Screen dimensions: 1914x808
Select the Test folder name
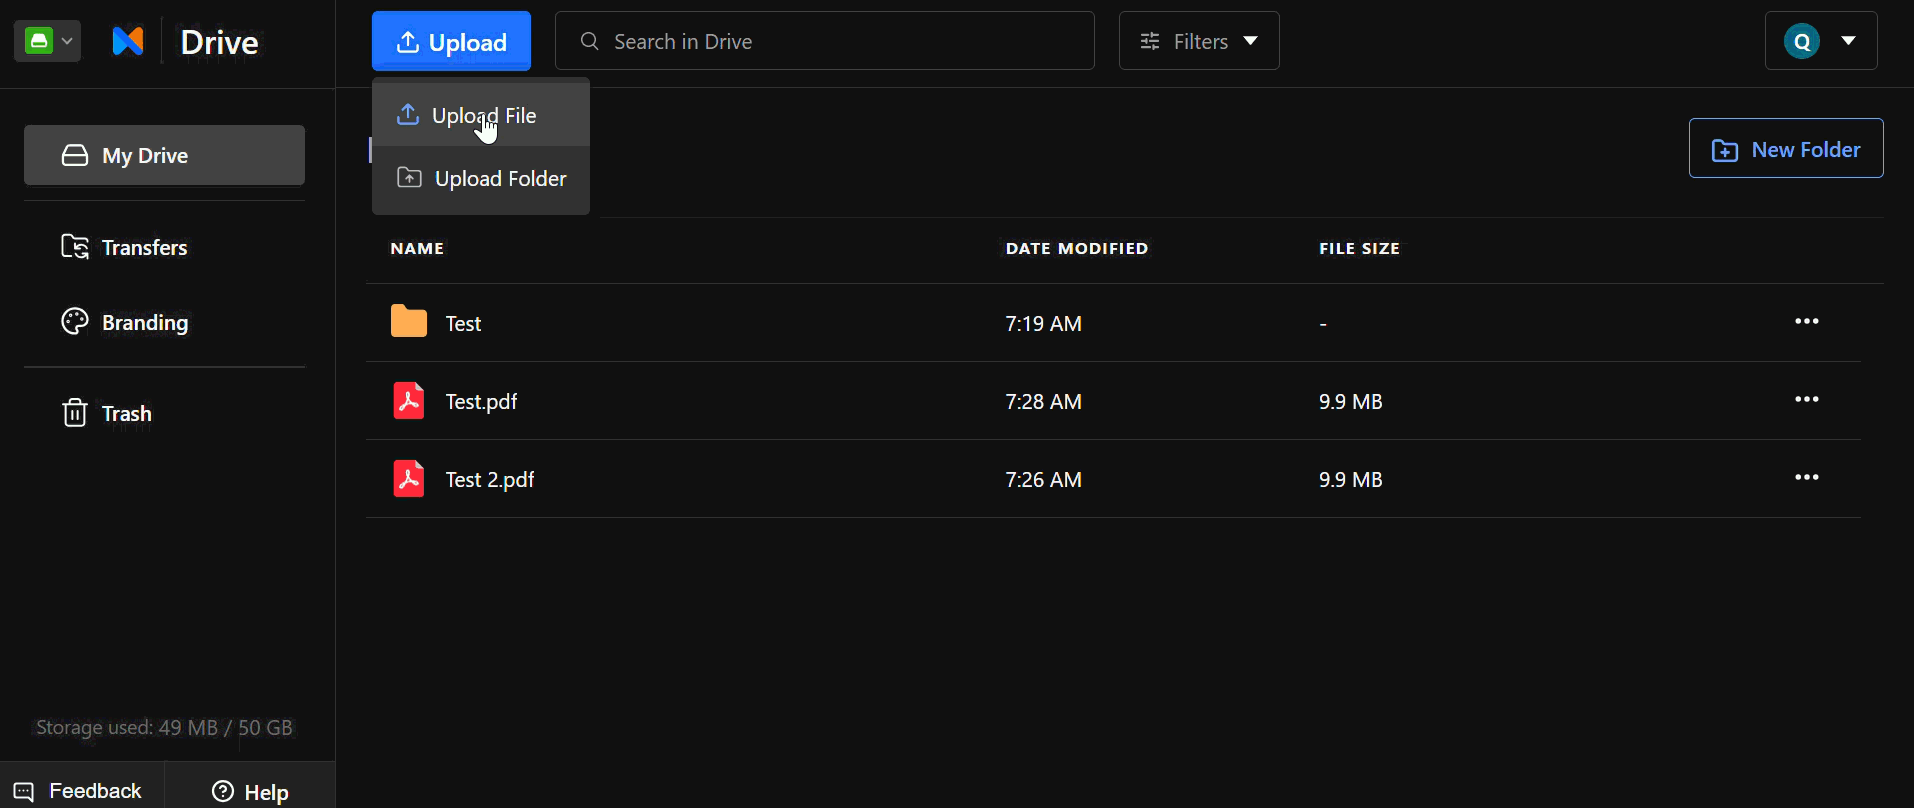point(463,323)
